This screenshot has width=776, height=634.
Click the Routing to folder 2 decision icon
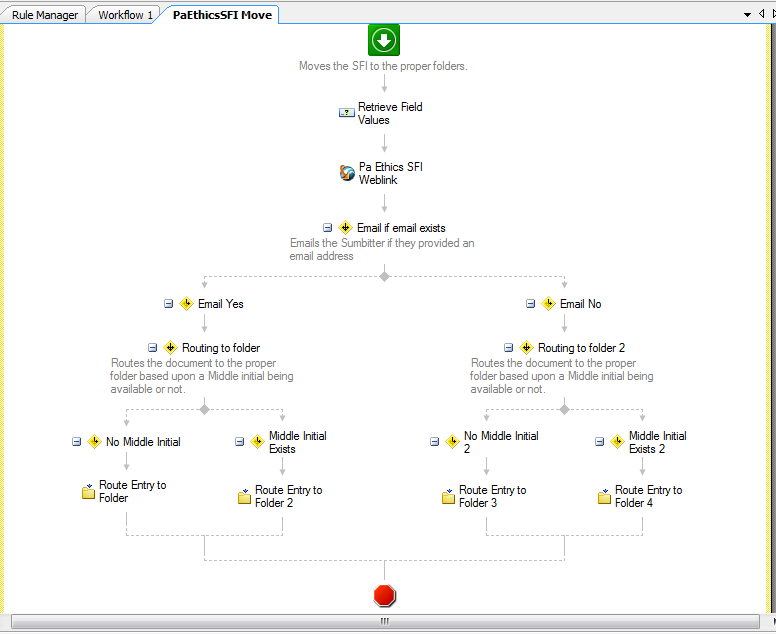526,347
